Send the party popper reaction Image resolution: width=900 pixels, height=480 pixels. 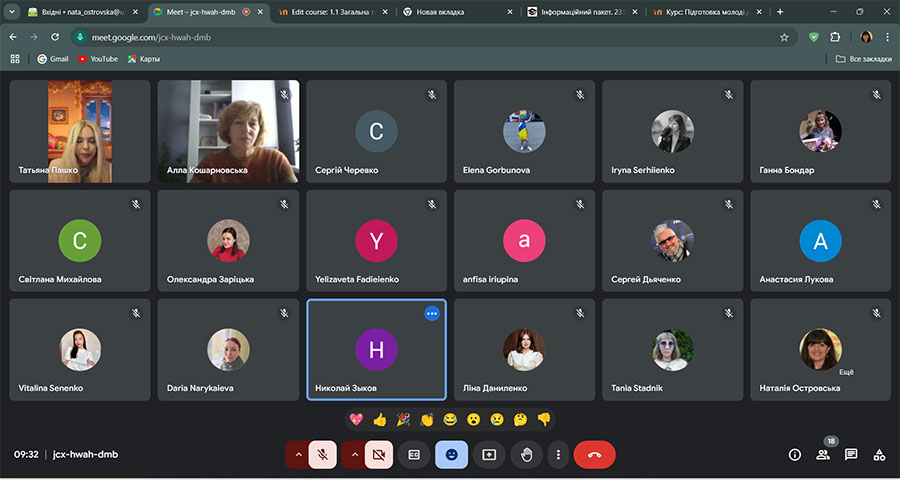[403, 420]
